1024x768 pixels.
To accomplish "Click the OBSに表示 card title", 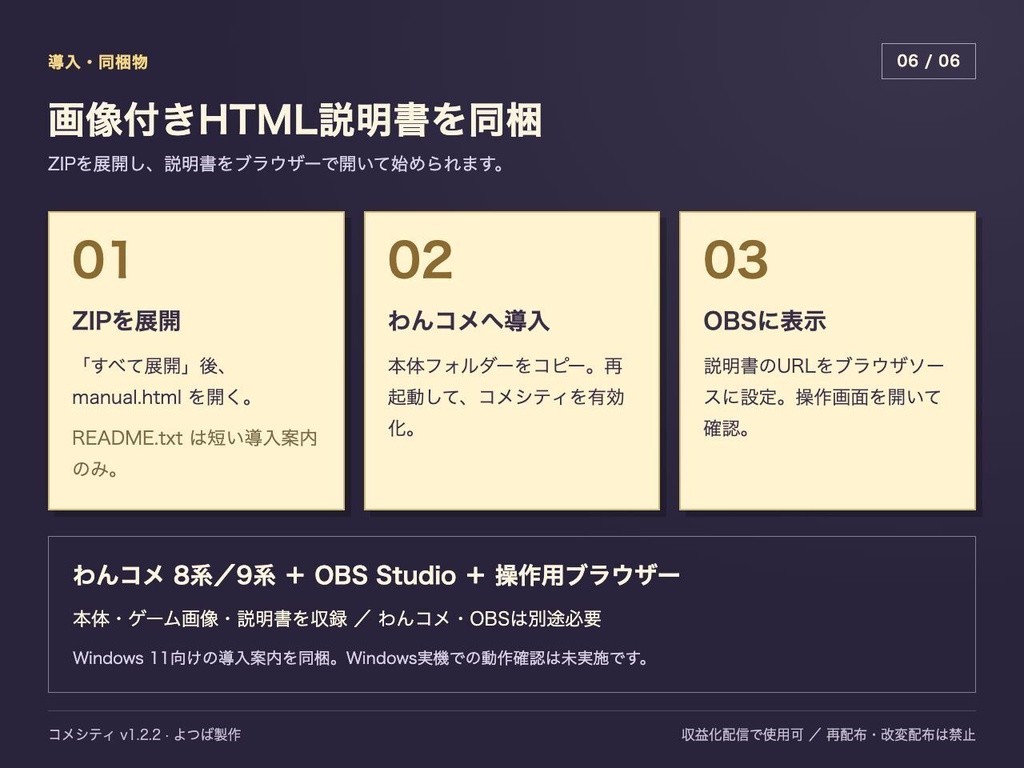I will click(x=765, y=321).
